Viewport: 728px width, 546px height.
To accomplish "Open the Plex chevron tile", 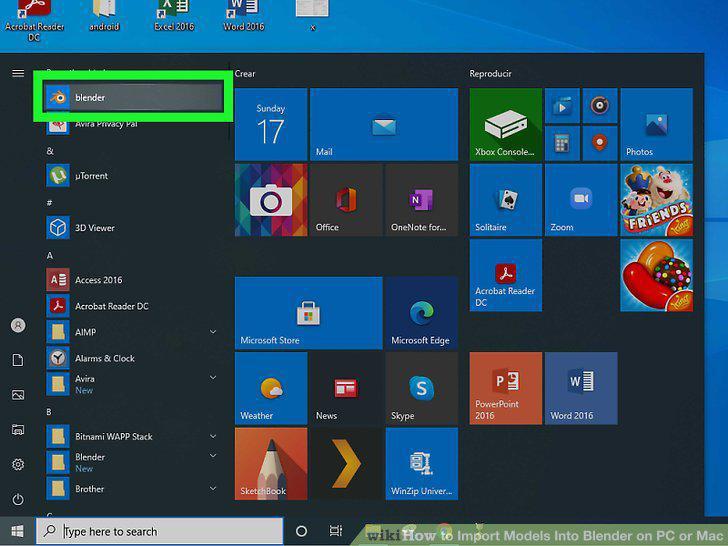I will click(346, 464).
